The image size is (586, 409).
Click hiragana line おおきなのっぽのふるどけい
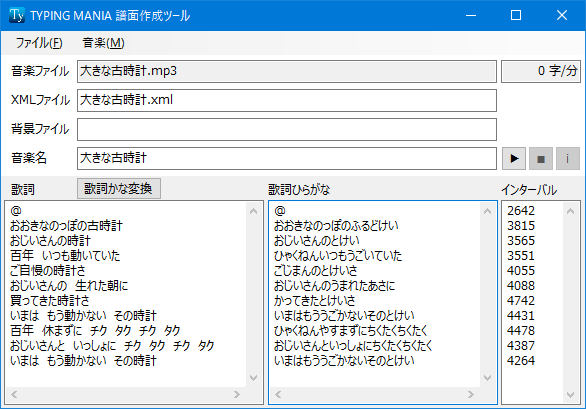pos(336,226)
